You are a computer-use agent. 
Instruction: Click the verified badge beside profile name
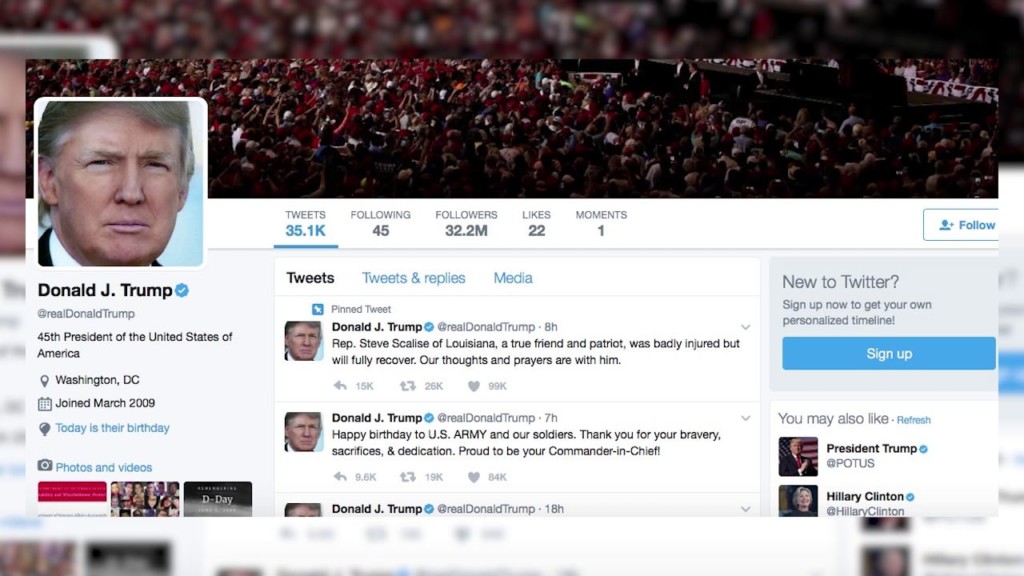(182, 291)
